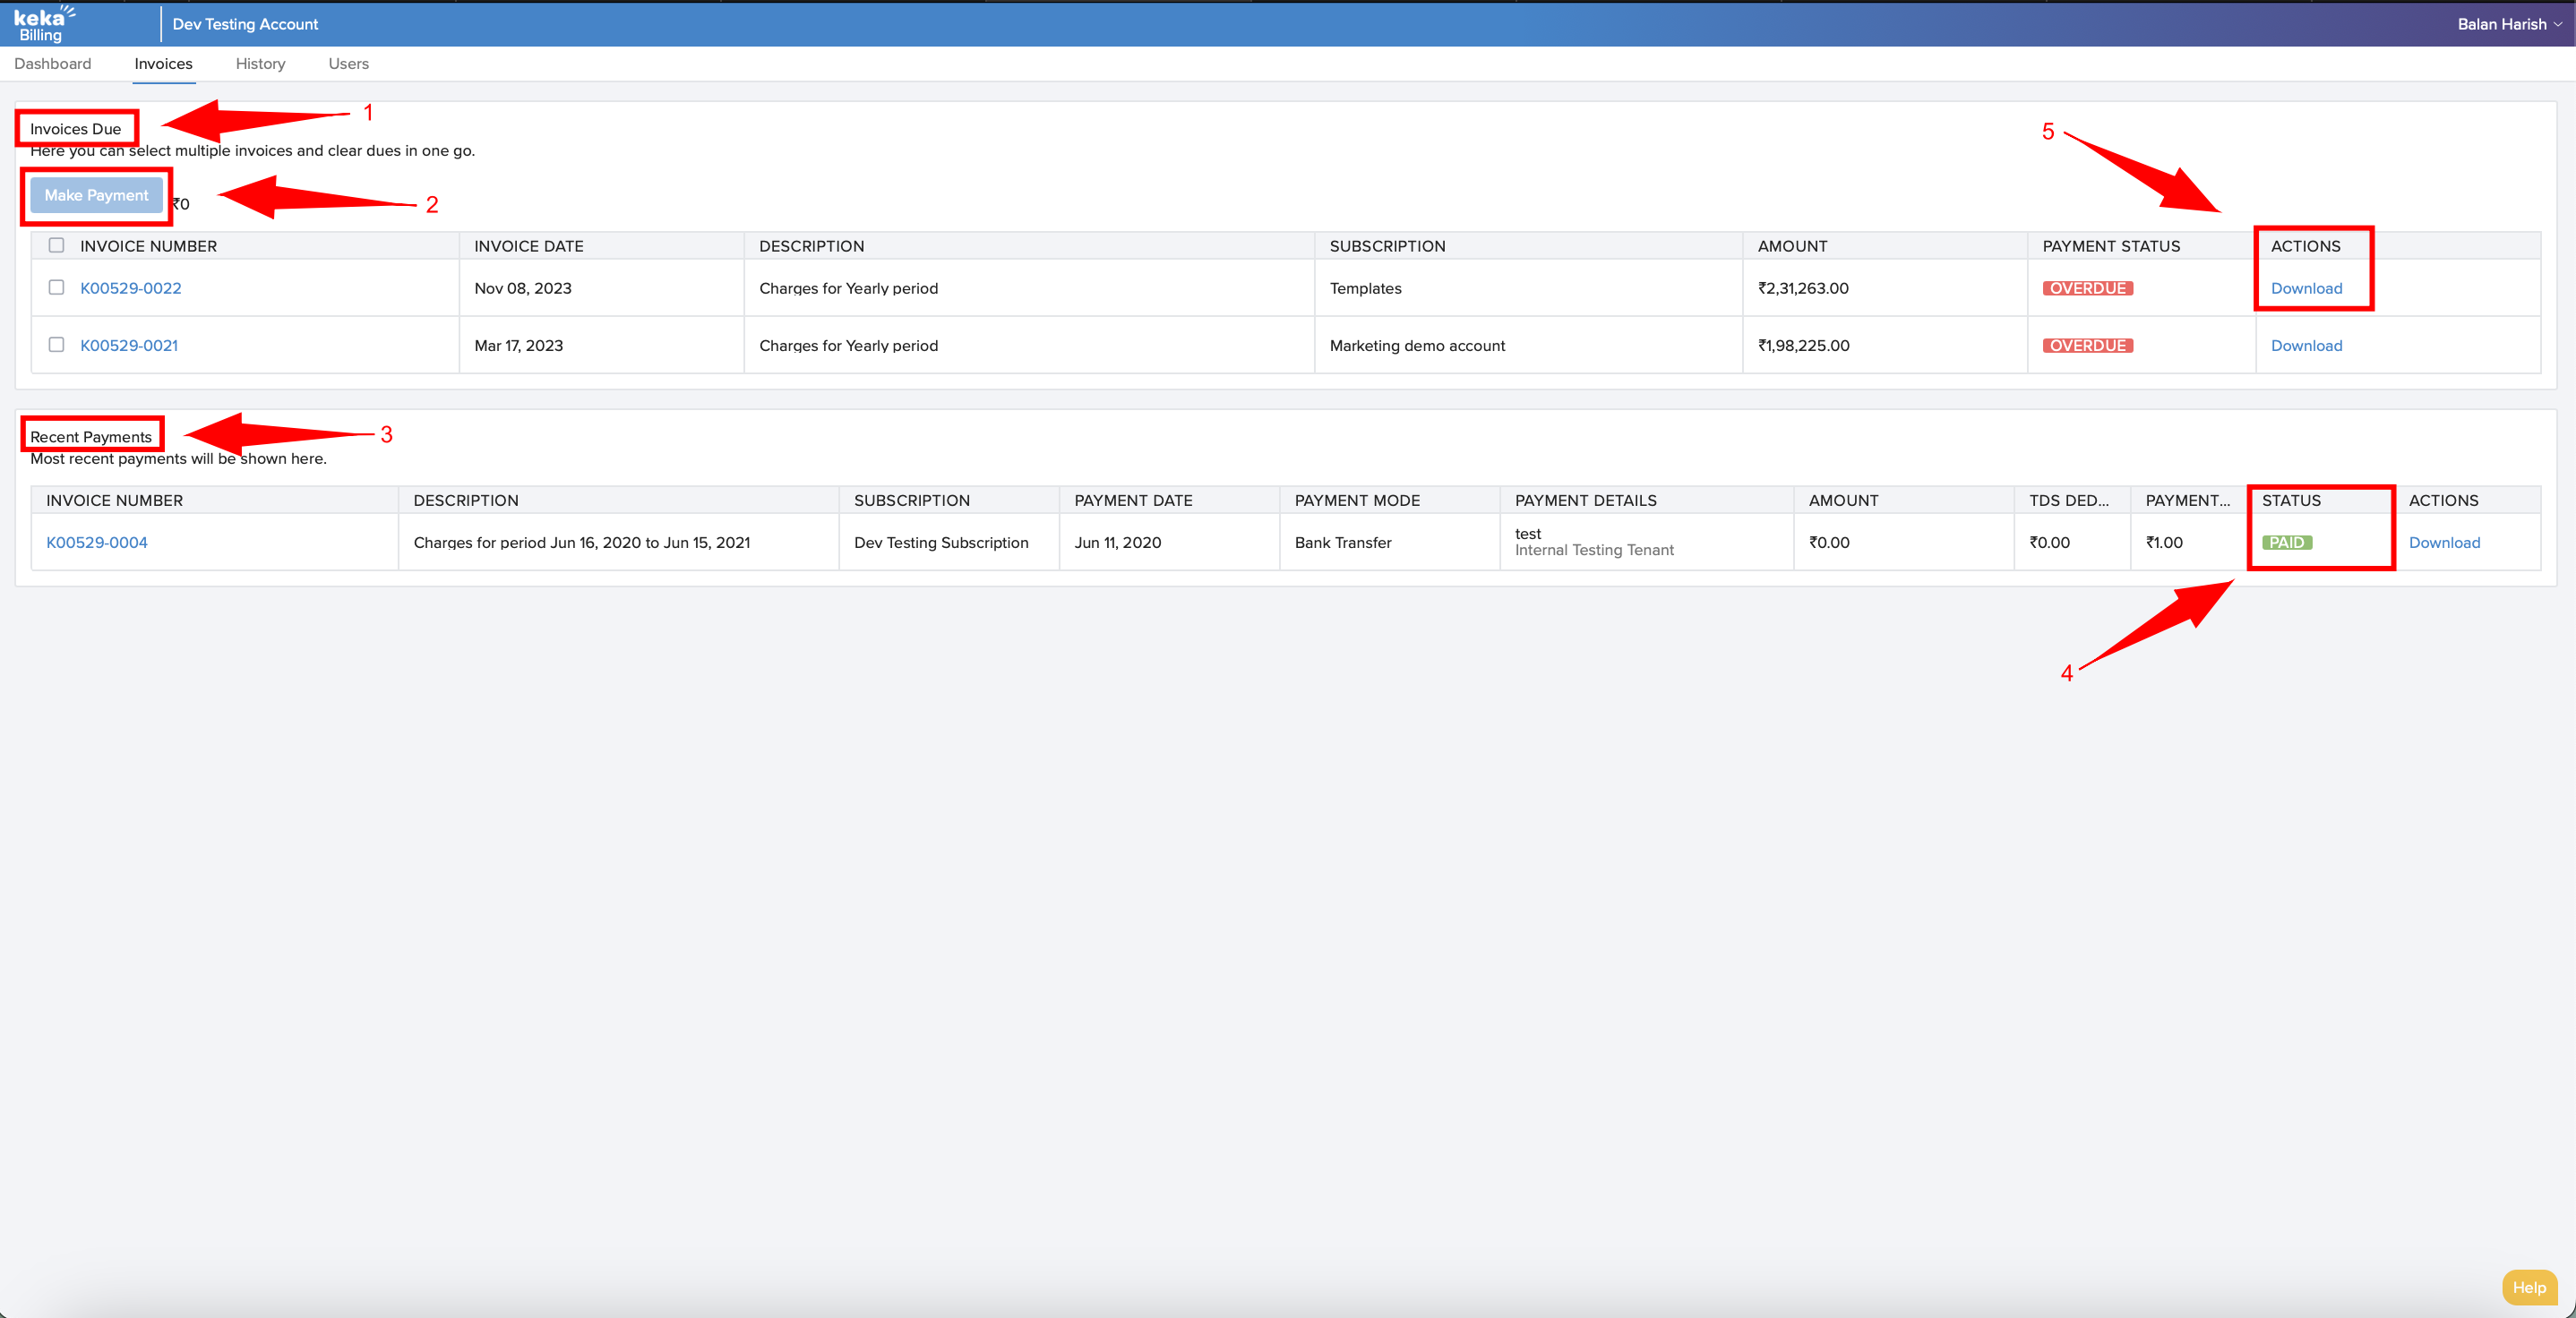The image size is (2576, 1318).
Task: Open invoice link K00529-0022
Action: coord(131,289)
